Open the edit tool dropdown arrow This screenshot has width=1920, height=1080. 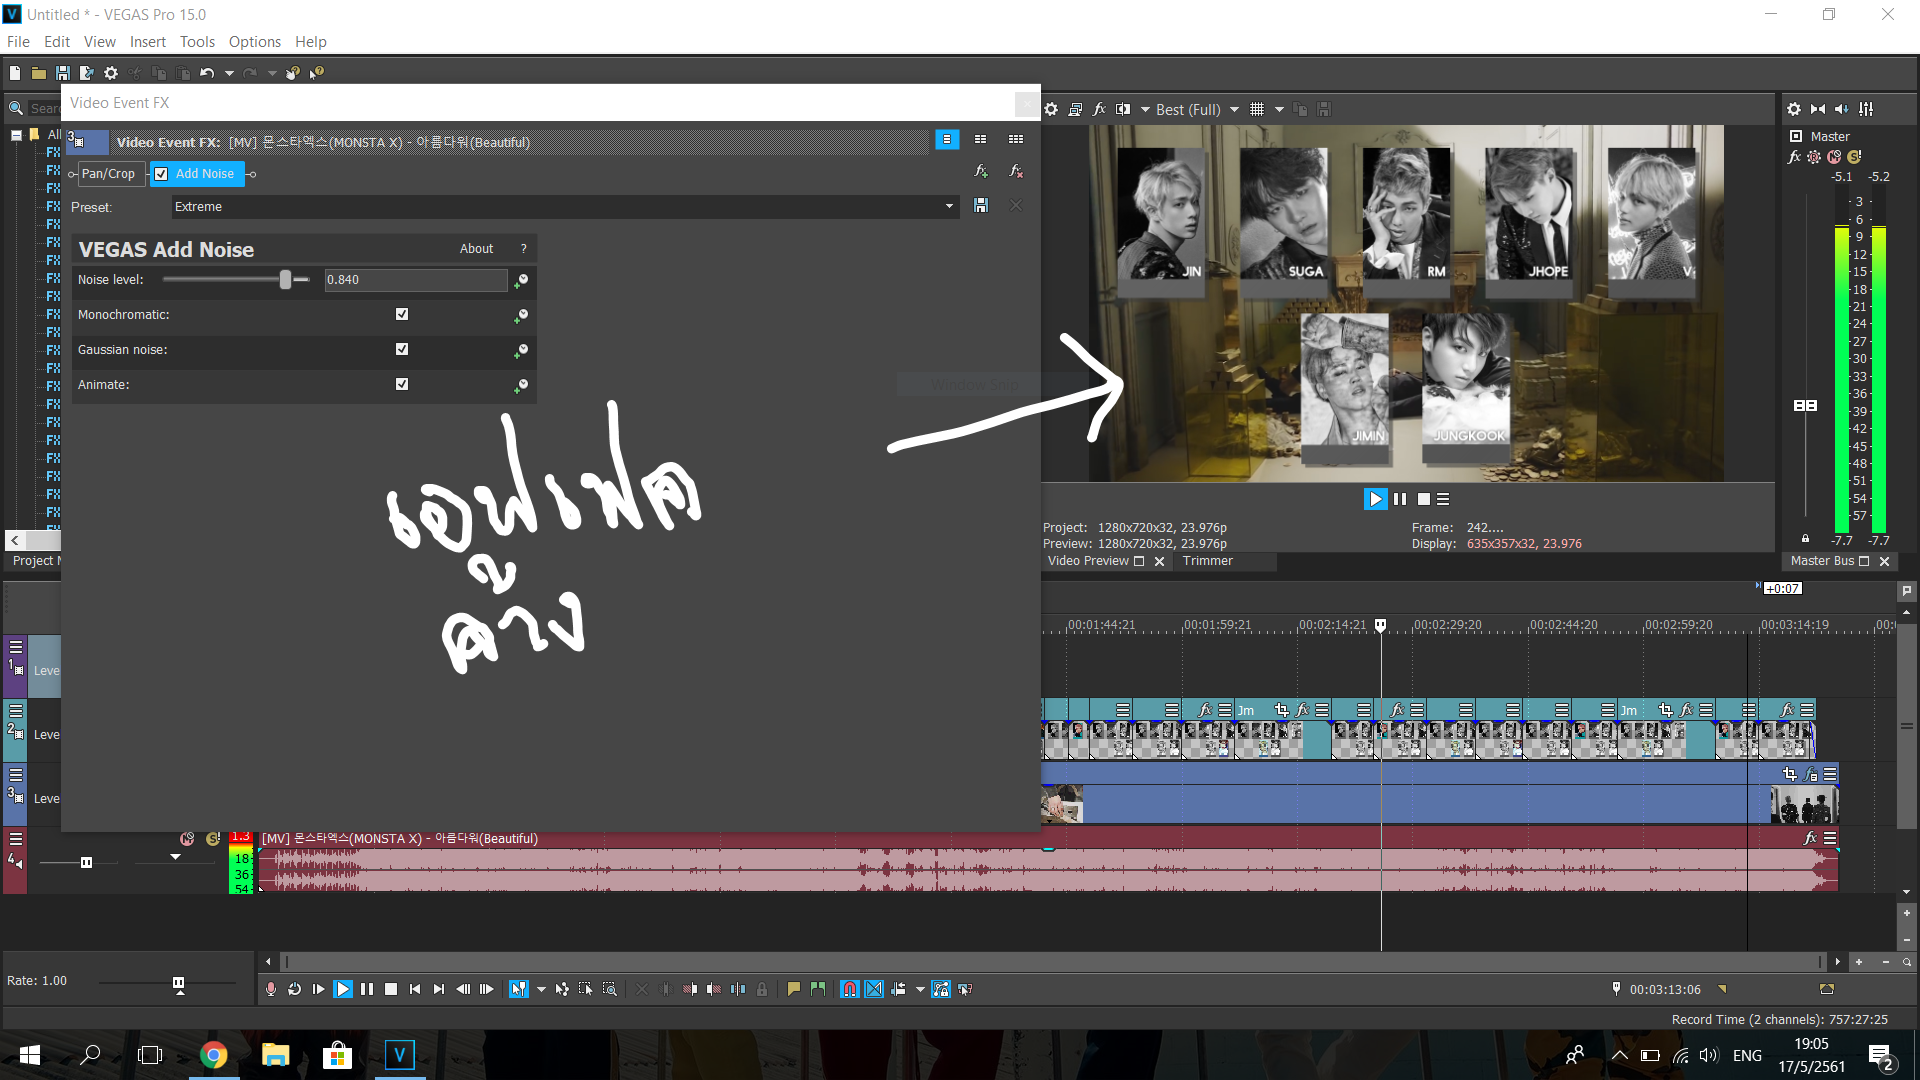point(541,989)
